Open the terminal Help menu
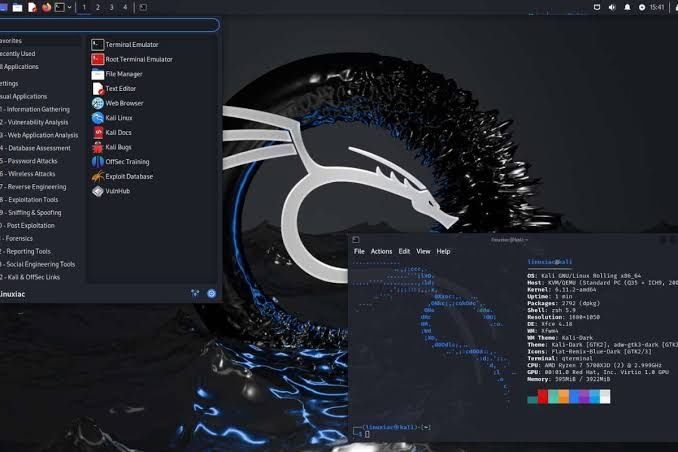This screenshot has height=452, width=678. (x=443, y=251)
